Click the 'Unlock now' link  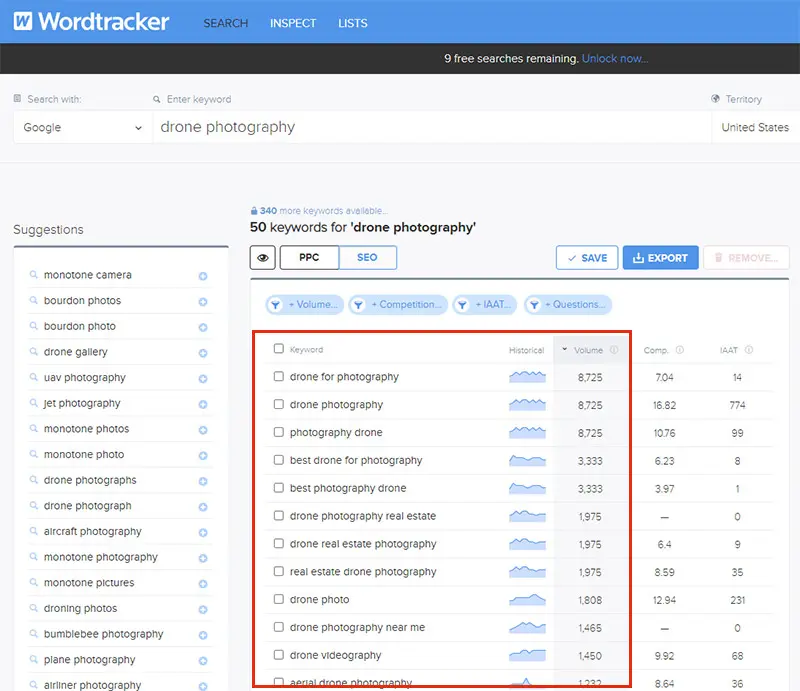tap(615, 59)
